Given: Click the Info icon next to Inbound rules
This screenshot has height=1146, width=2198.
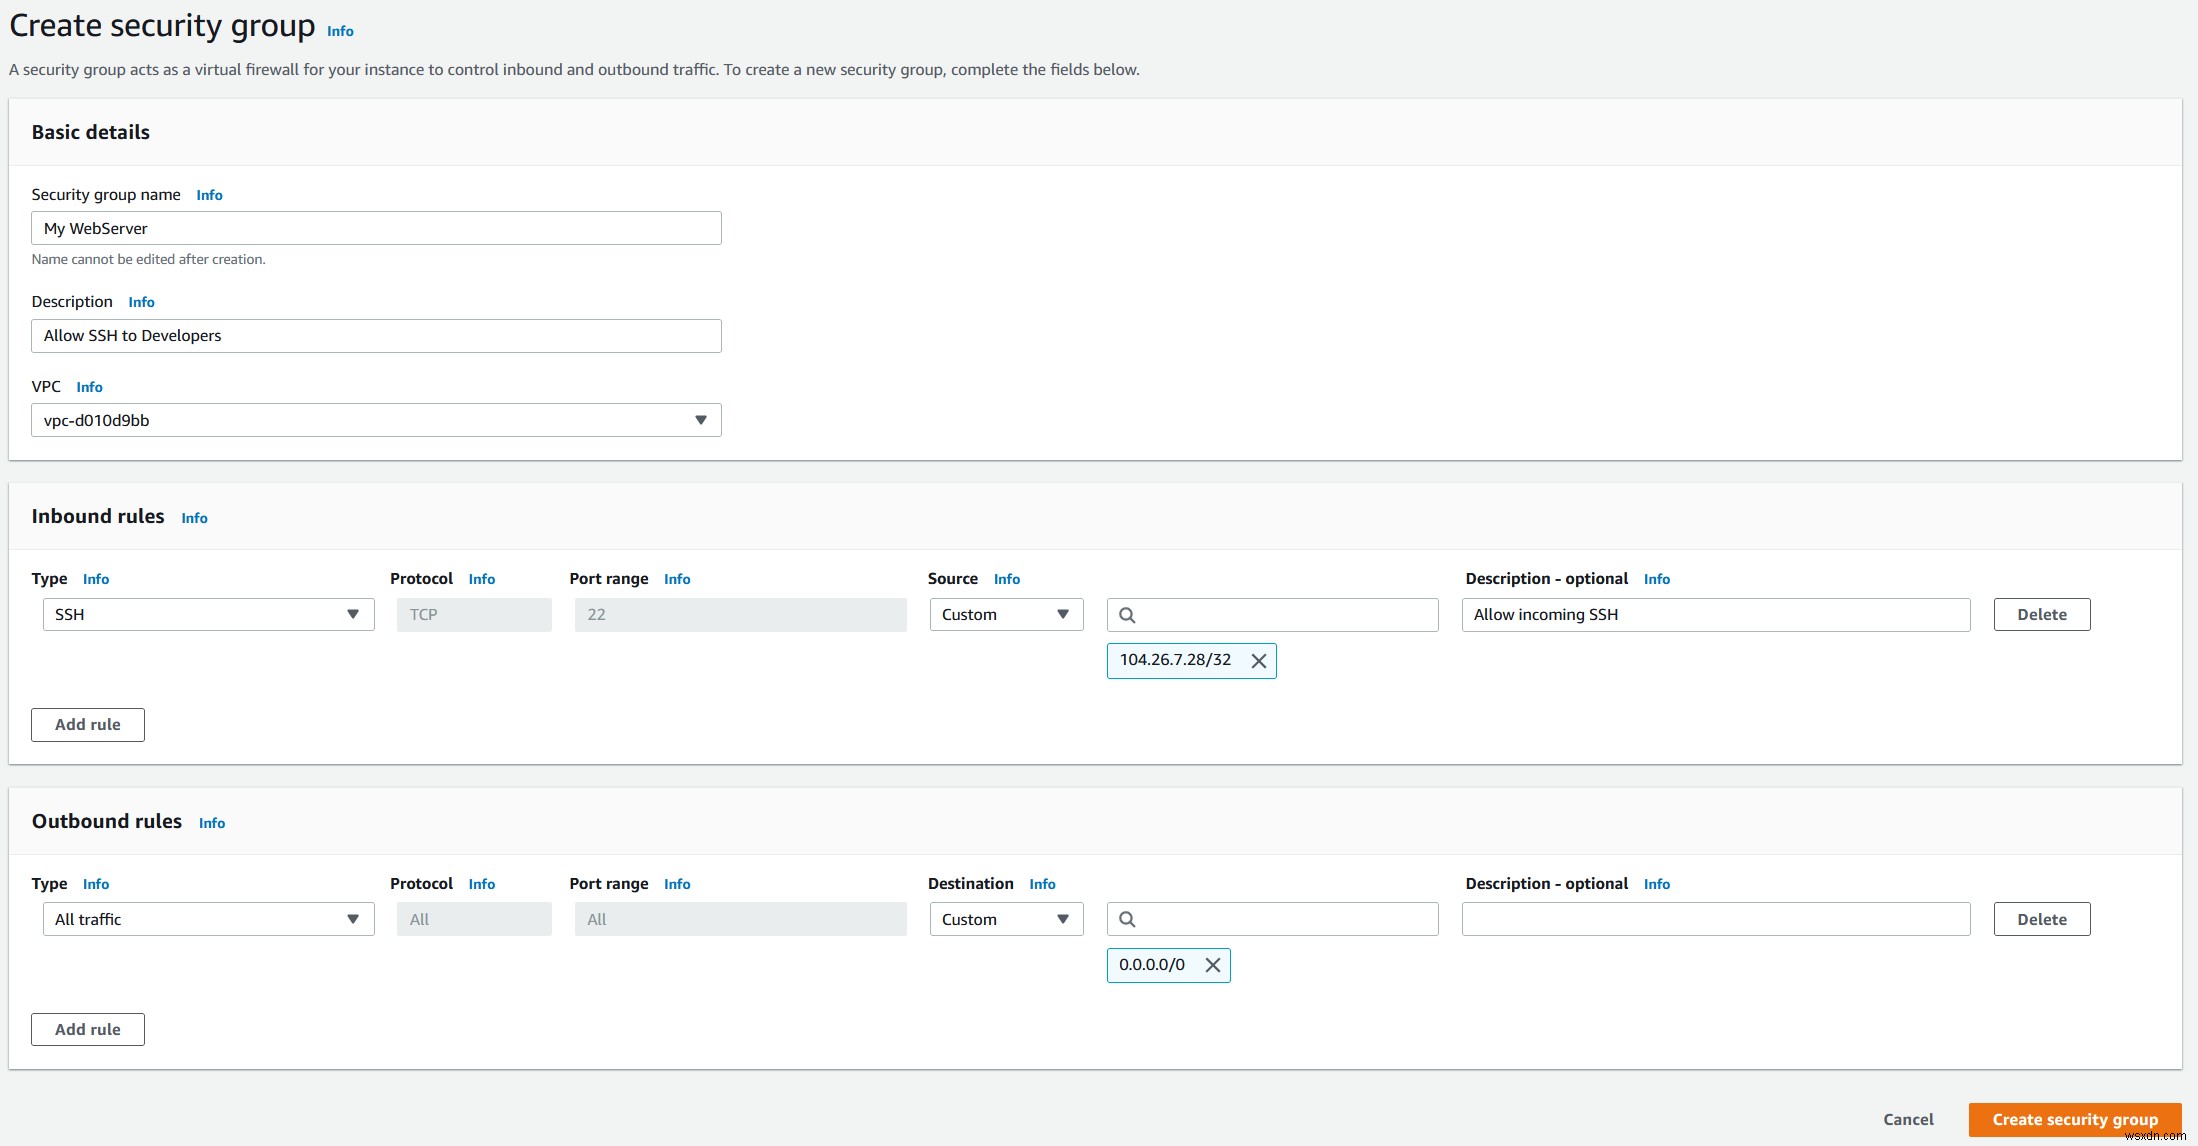Looking at the screenshot, I should point(195,516).
